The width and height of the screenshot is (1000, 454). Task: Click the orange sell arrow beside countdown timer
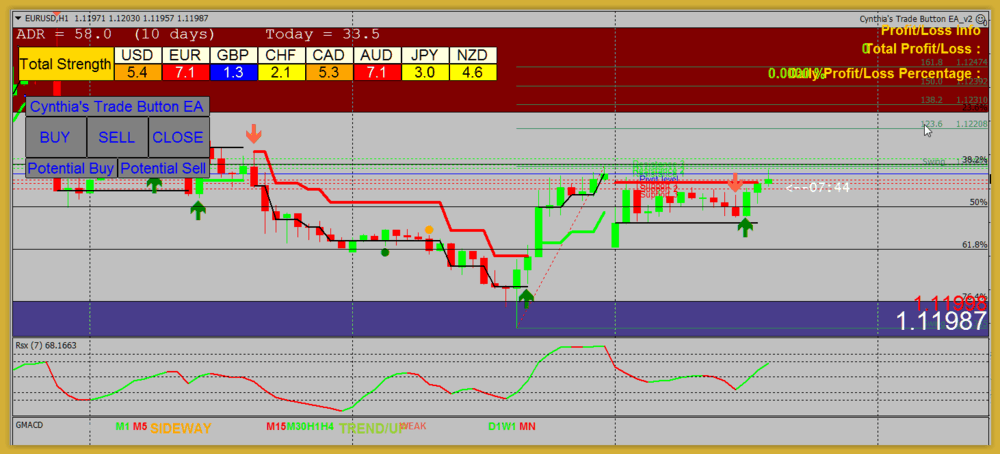[735, 182]
